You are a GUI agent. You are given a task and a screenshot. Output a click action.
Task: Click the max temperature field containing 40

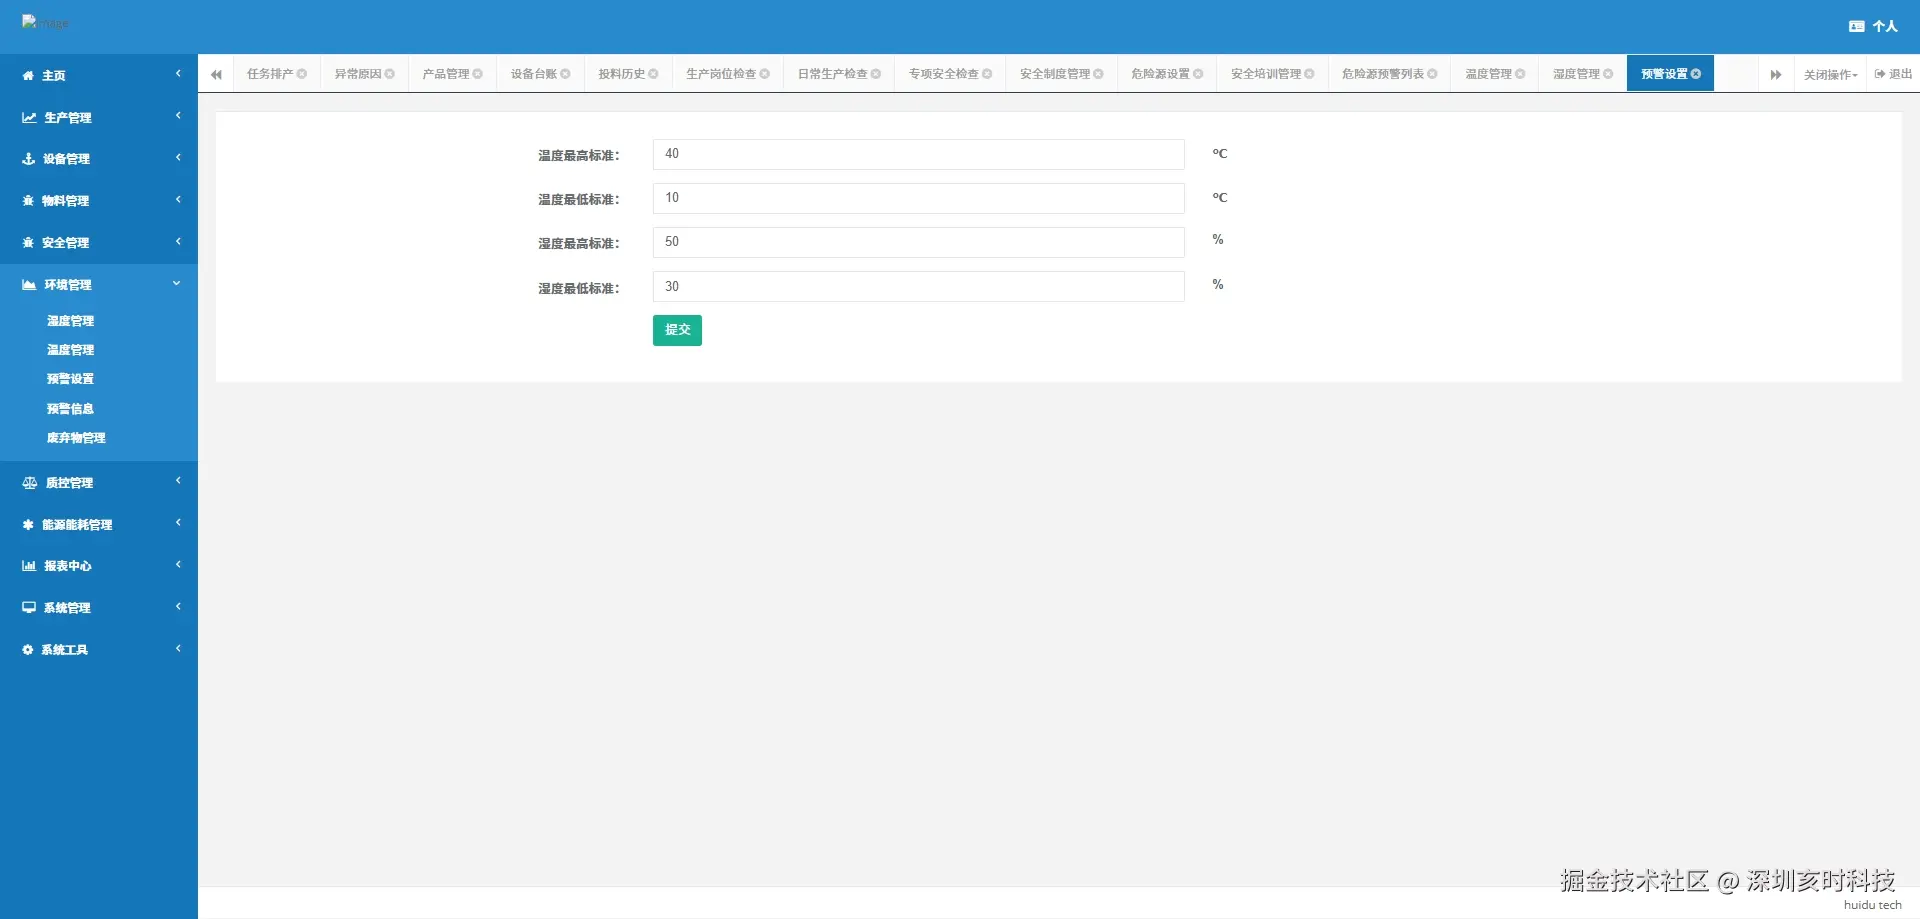coord(918,154)
